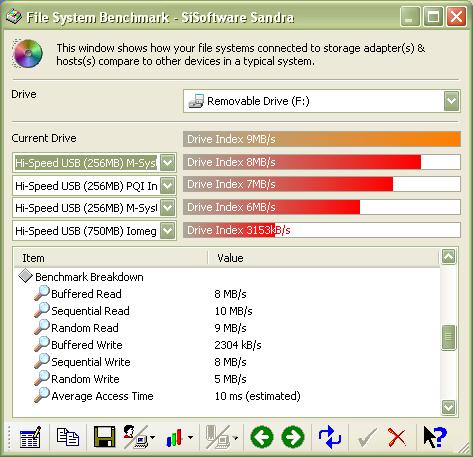The width and height of the screenshot is (473, 457).
Task: Click the removable drive icon in the combo box
Action: coord(196,101)
